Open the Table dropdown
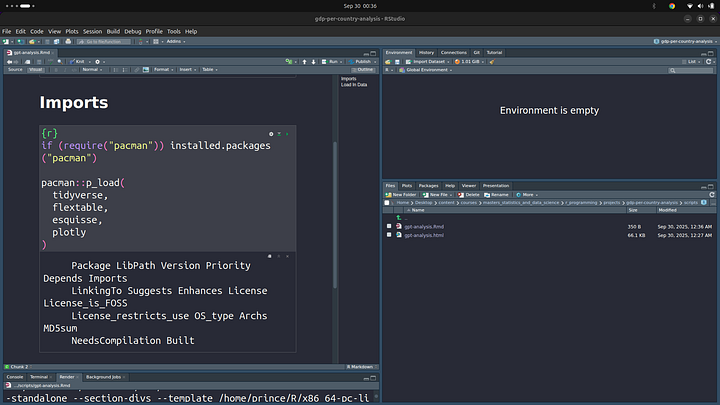This screenshot has width=720, height=405. 210,70
